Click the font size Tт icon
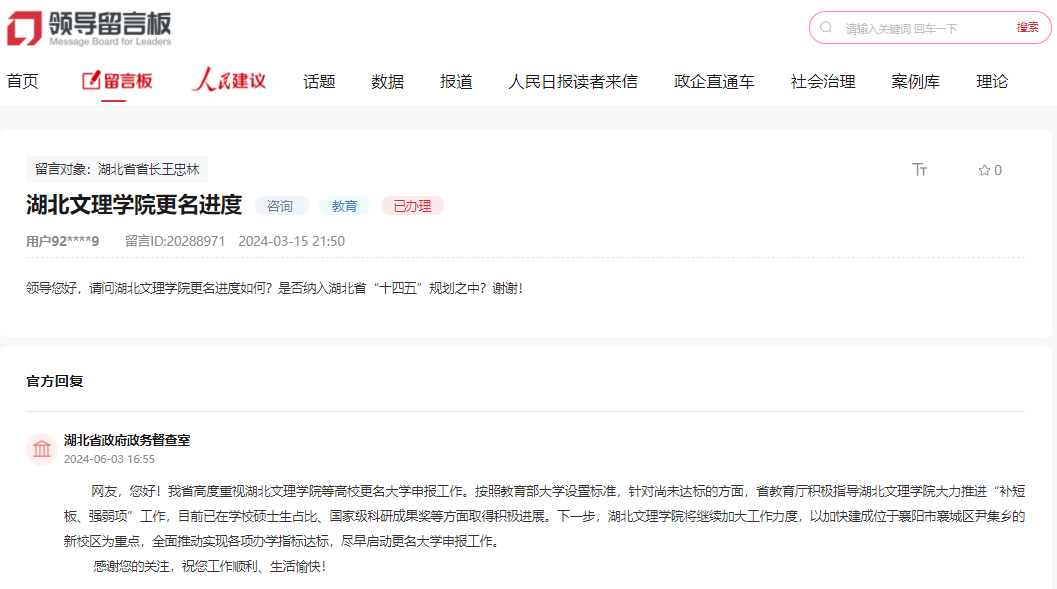Viewport: 1057px width, 589px height. [920, 170]
